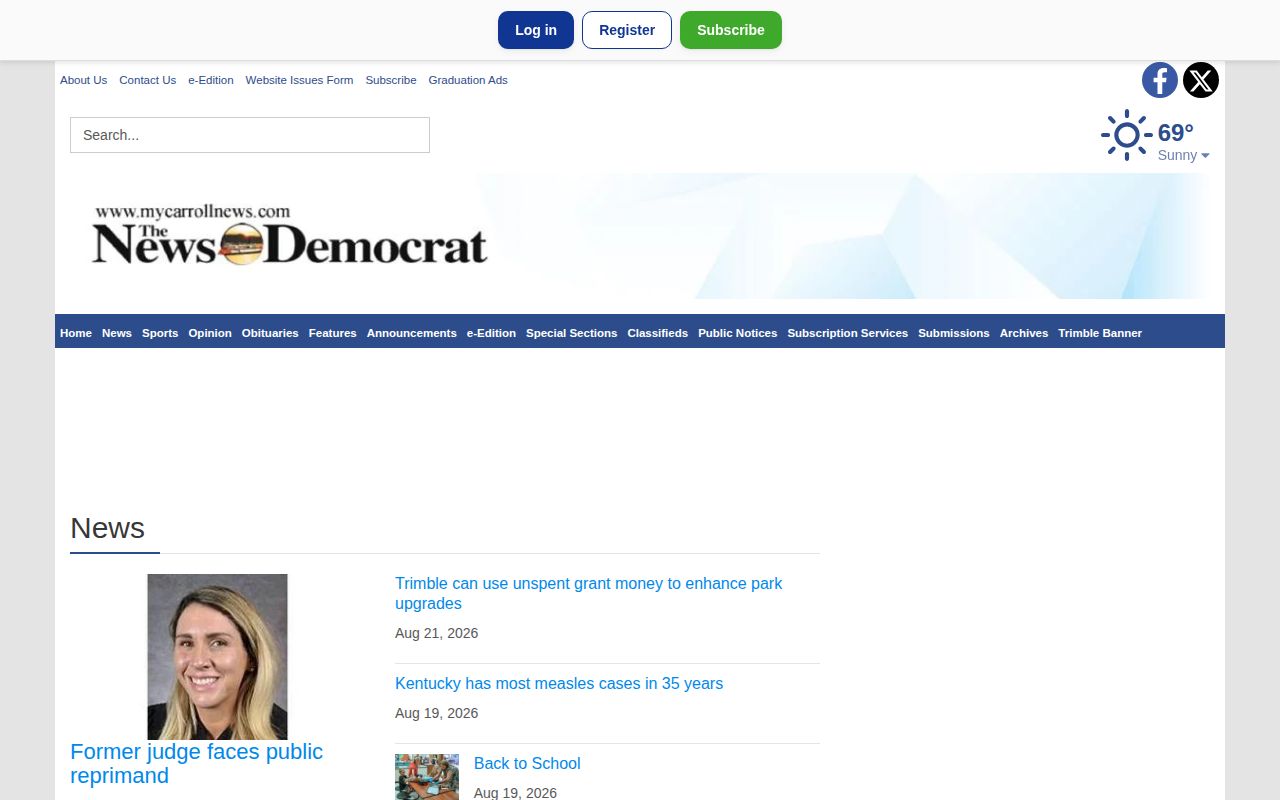Image resolution: width=1280 pixels, height=800 pixels.
Task: Go to Home in the navigation bar
Action: 76,333
